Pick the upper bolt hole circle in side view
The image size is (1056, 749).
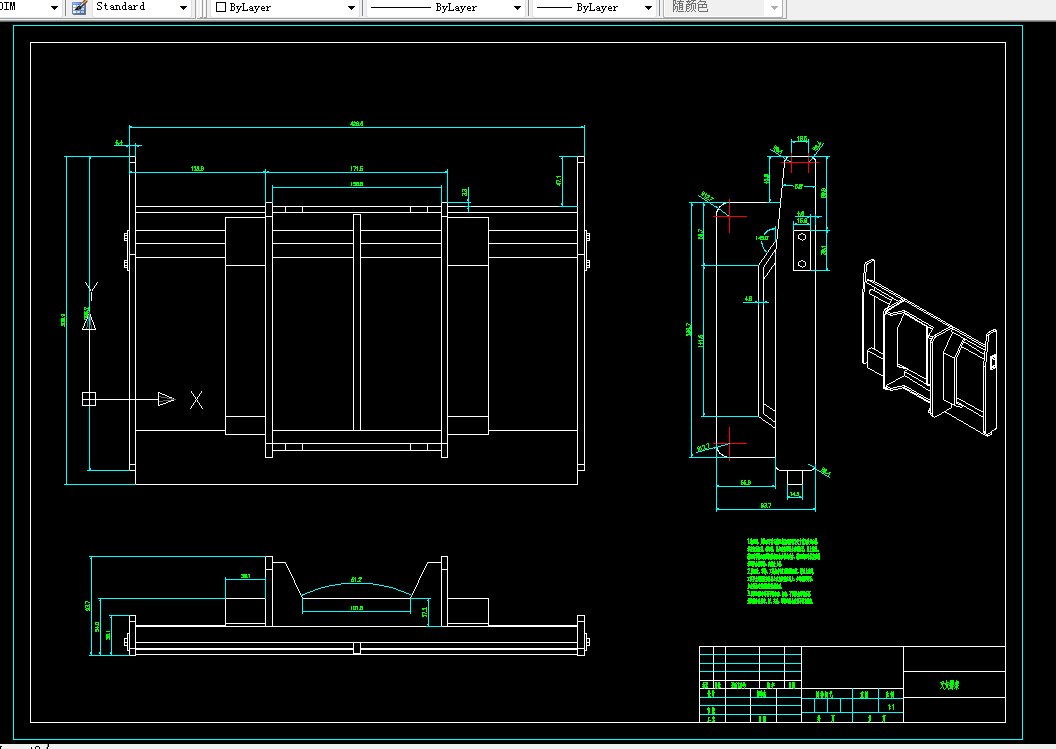tap(801, 237)
